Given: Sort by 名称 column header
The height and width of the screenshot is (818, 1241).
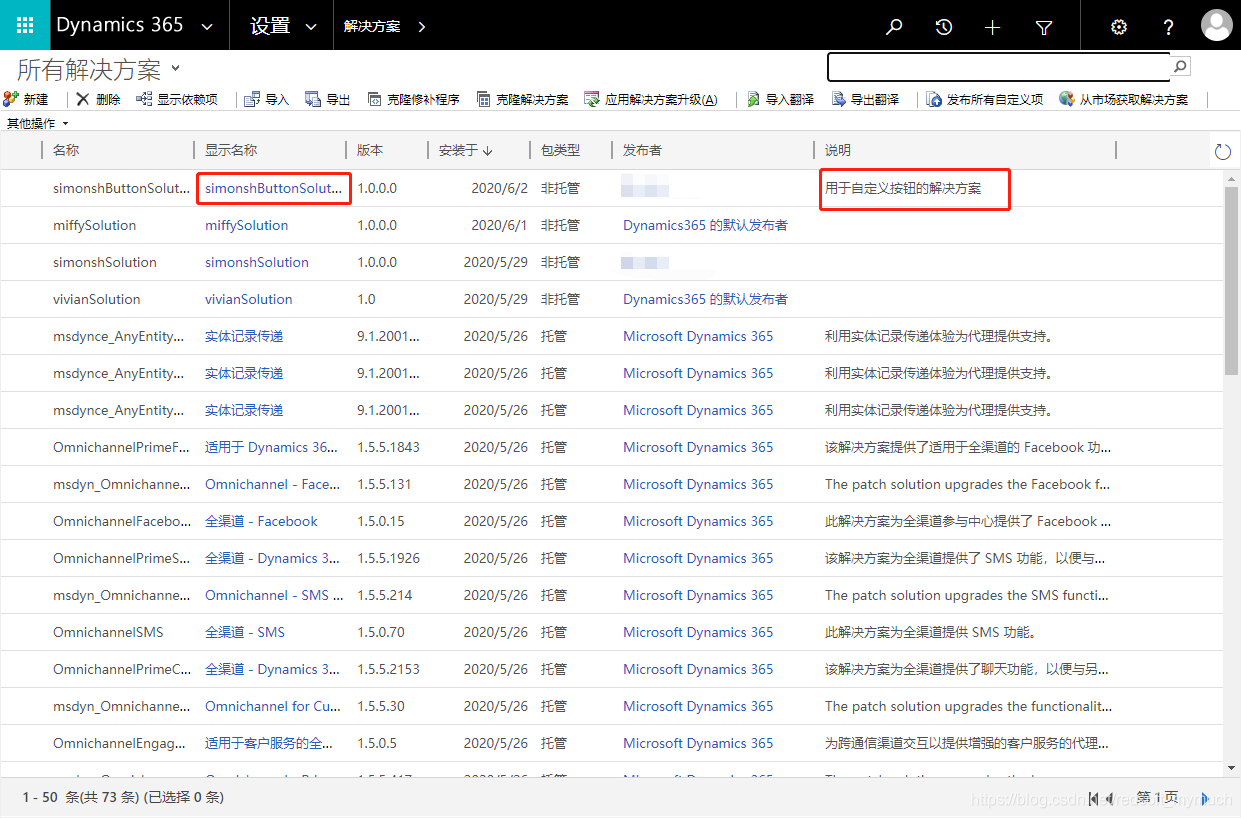Looking at the screenshot, I should point(66,150).
